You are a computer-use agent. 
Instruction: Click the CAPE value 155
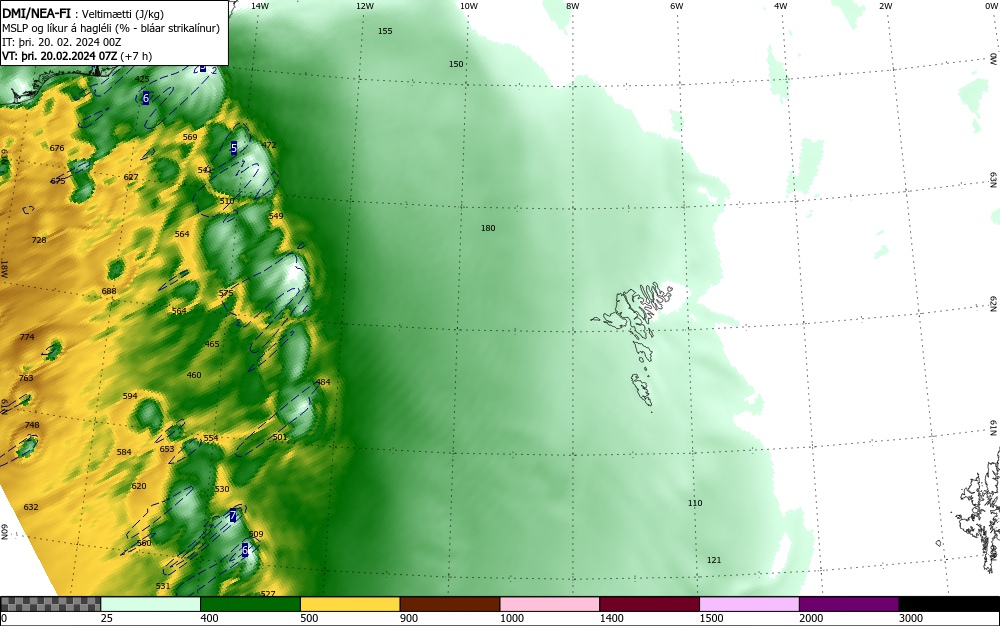[385, 31]
